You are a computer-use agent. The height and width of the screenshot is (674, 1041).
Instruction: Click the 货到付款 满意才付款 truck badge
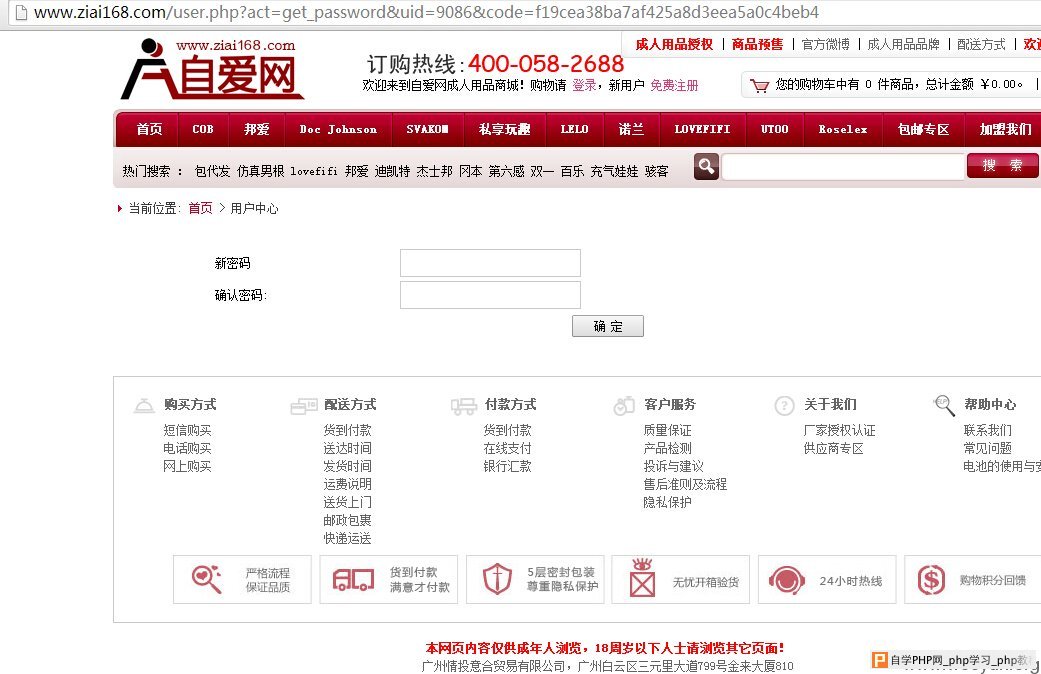(x=389, y=580)
